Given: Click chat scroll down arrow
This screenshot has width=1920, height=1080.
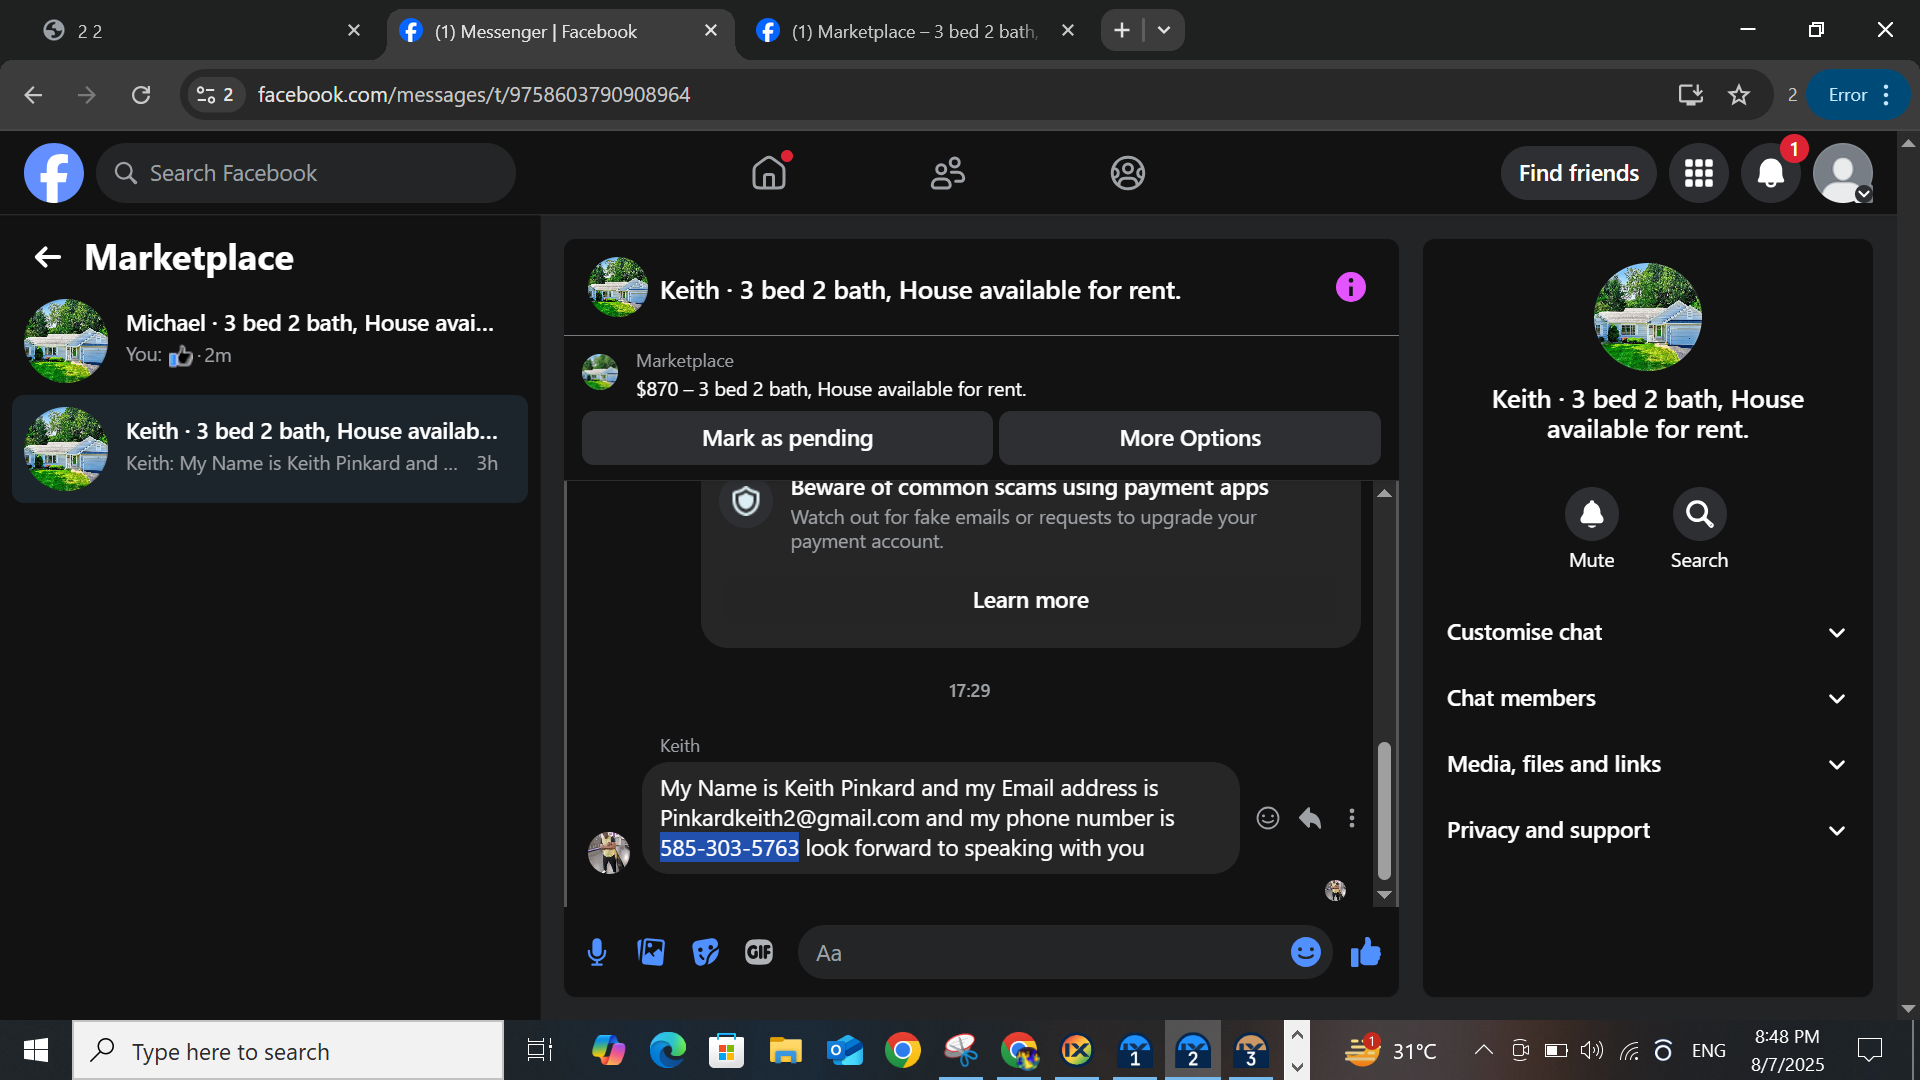Looking at the screenshot, I should (1384, 895).
